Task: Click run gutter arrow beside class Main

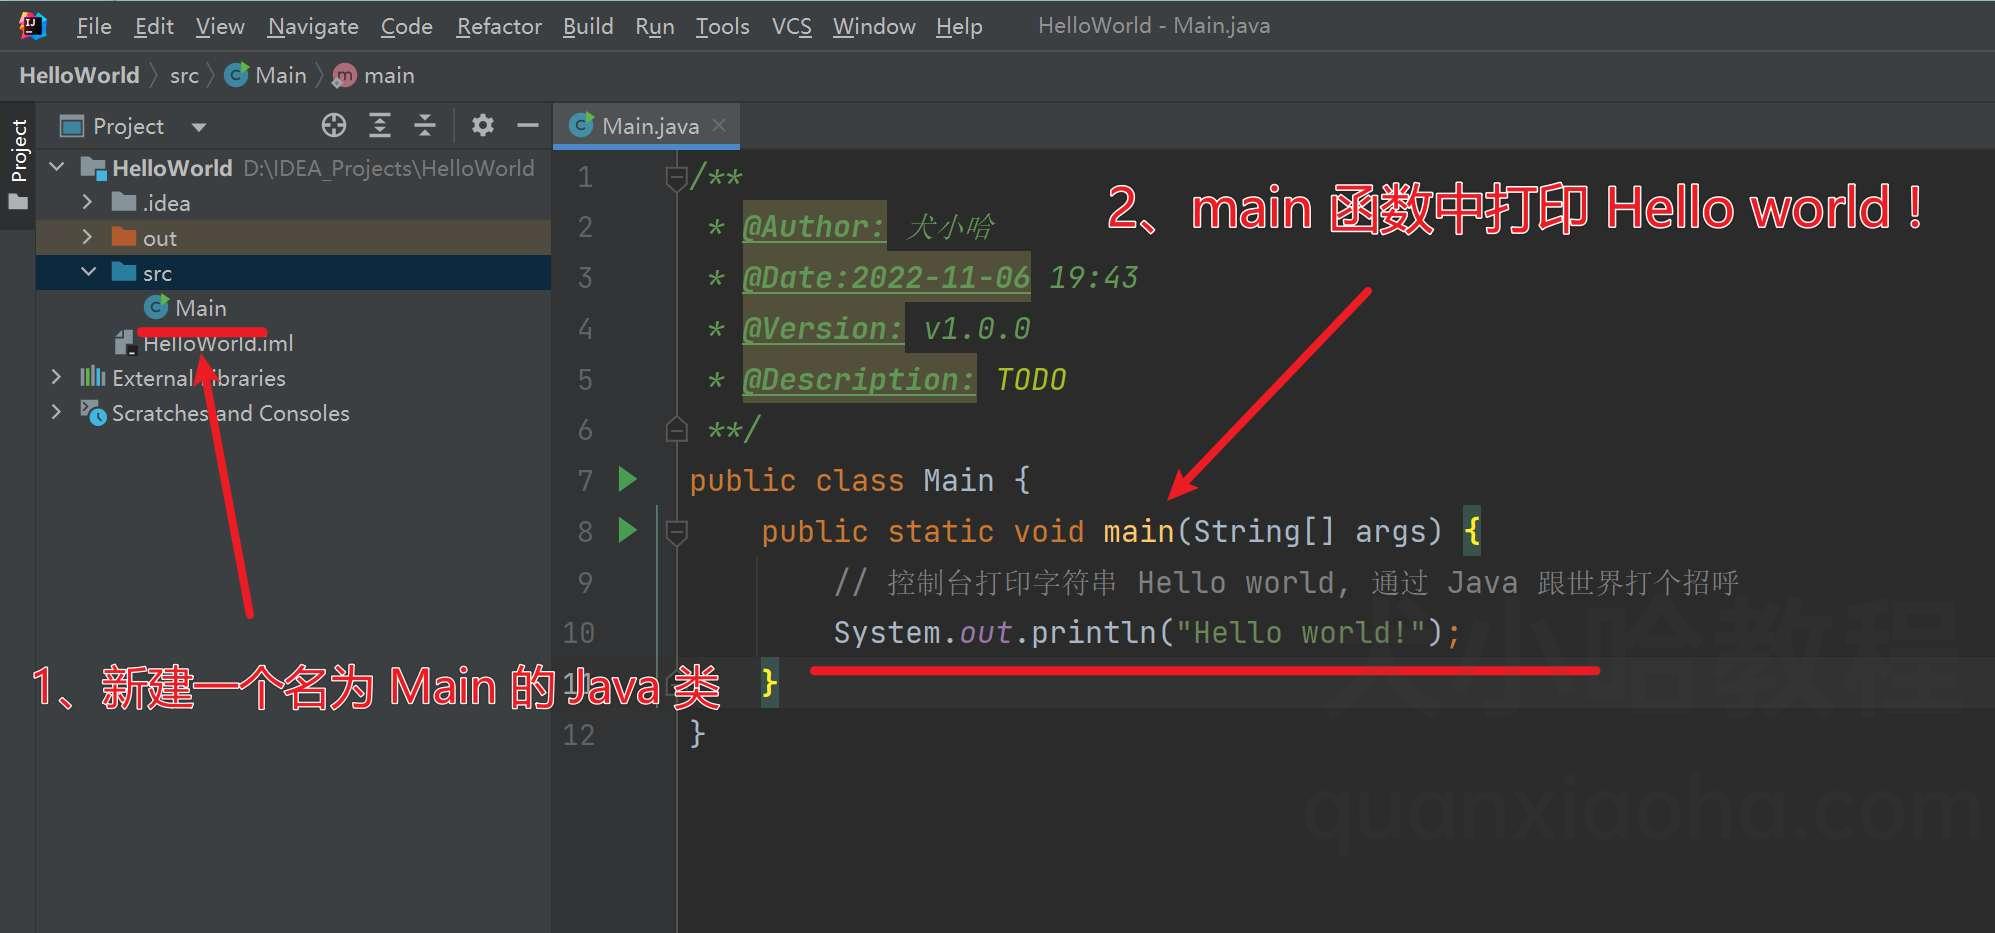Action: tap(627, 479)
